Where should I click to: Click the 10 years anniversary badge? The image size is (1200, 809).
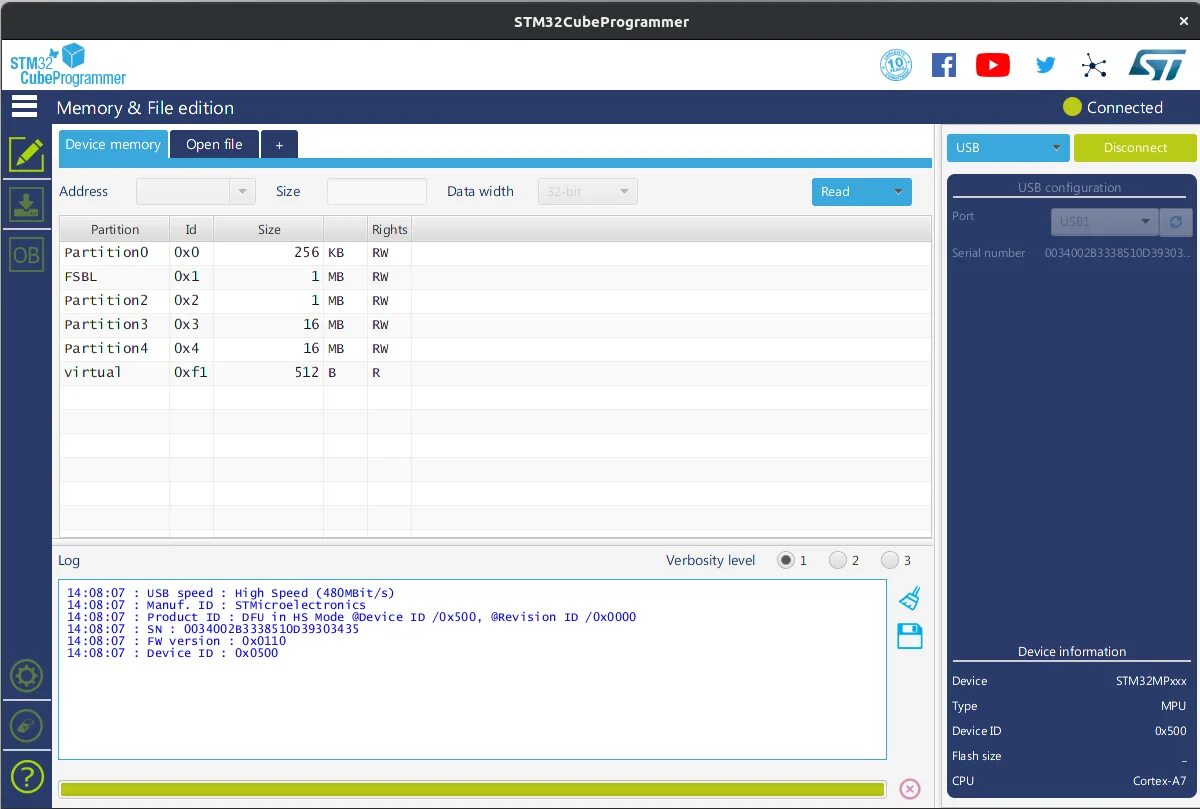[895, 65]
